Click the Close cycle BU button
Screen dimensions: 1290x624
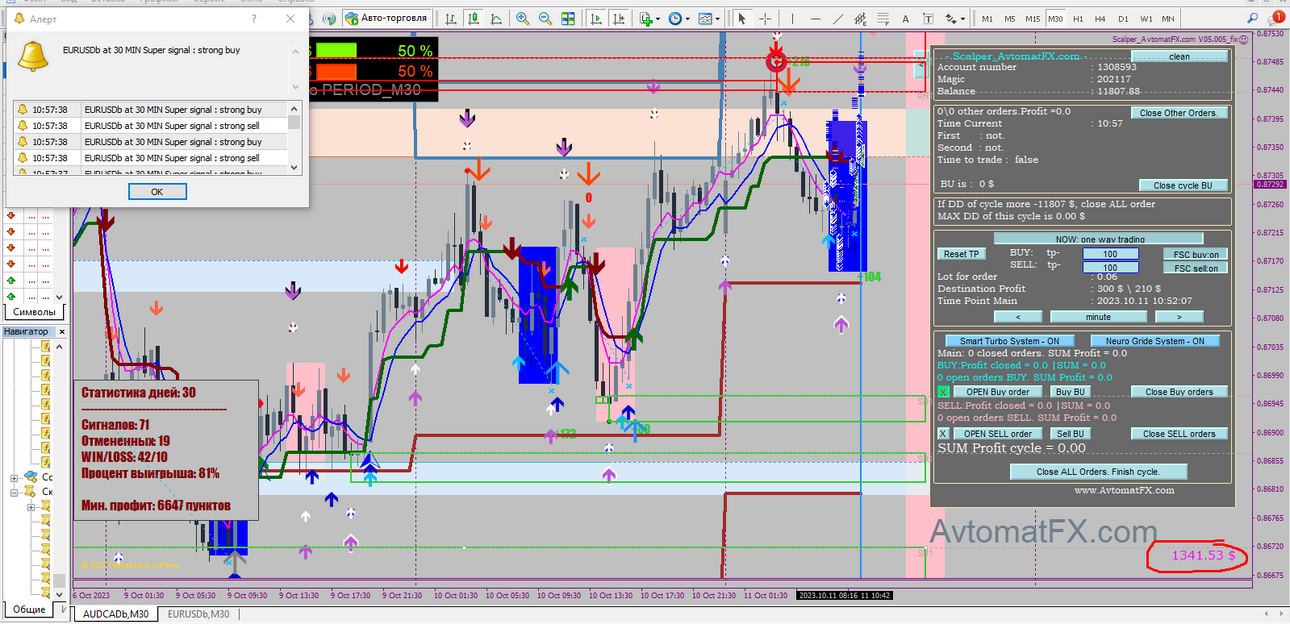(x=1183, y=185)
